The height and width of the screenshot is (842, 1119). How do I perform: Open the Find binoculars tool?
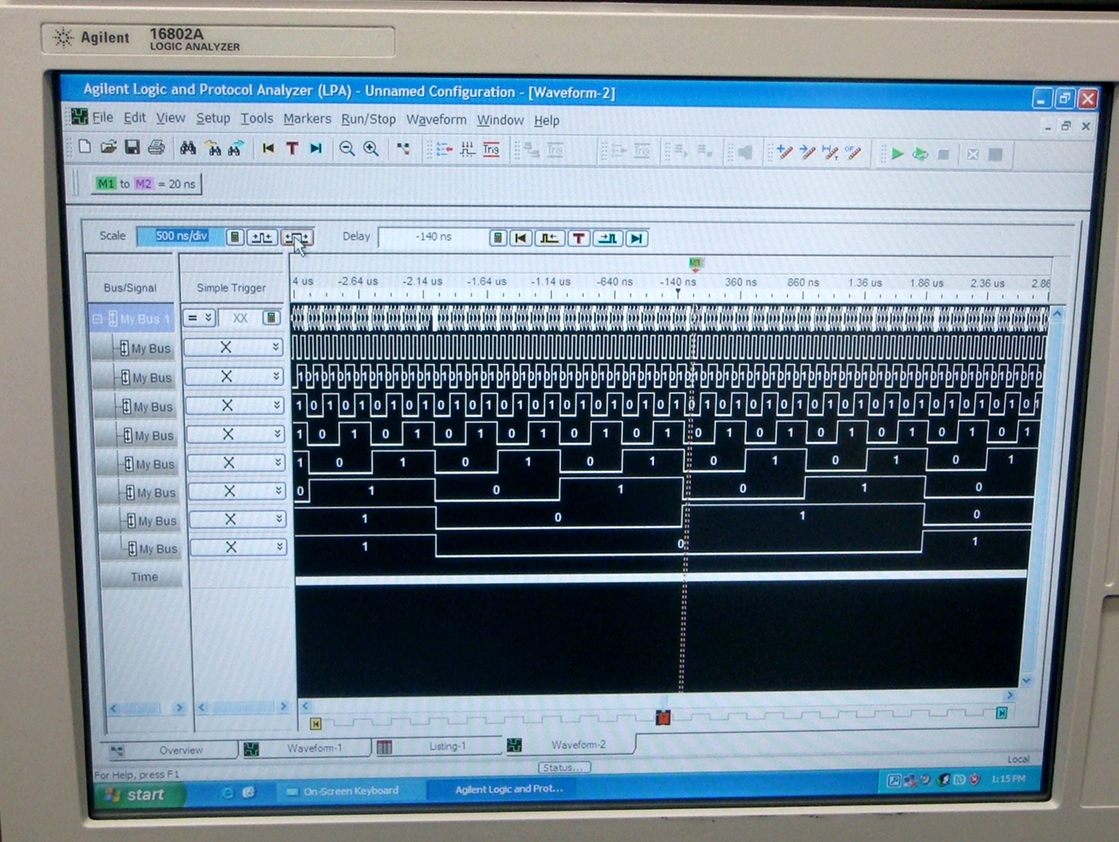(188, 148)
